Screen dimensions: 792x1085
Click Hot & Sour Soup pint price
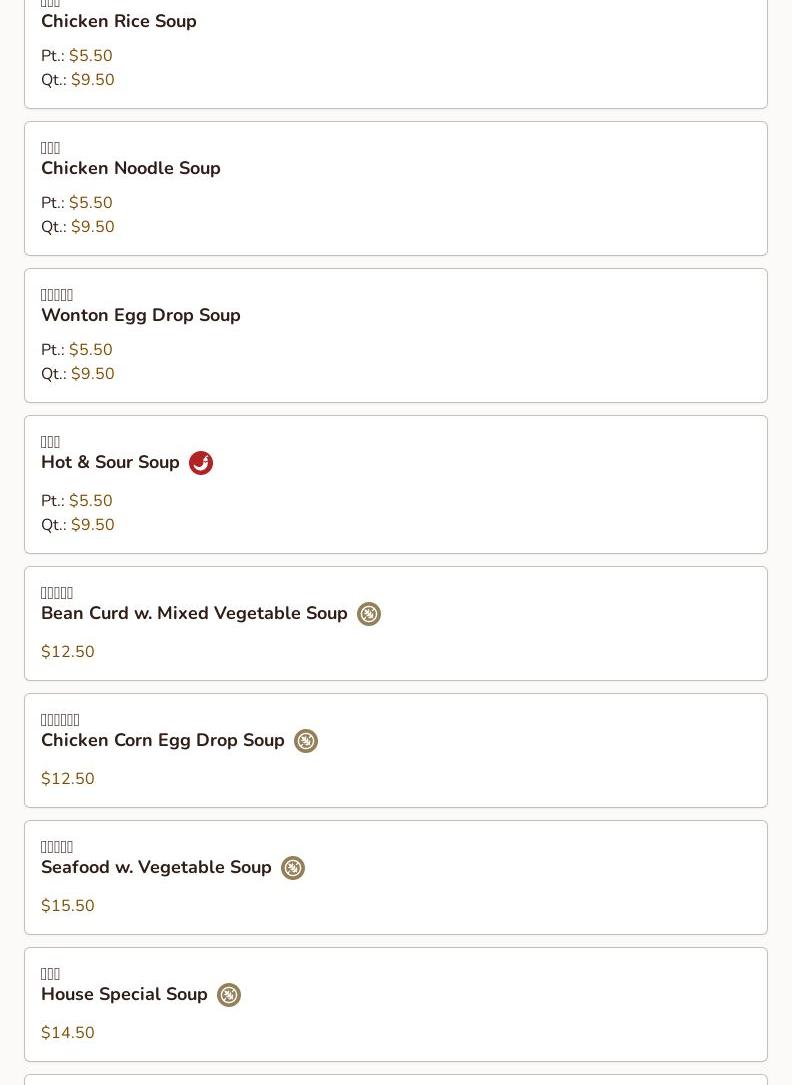[x=90, y=501]
